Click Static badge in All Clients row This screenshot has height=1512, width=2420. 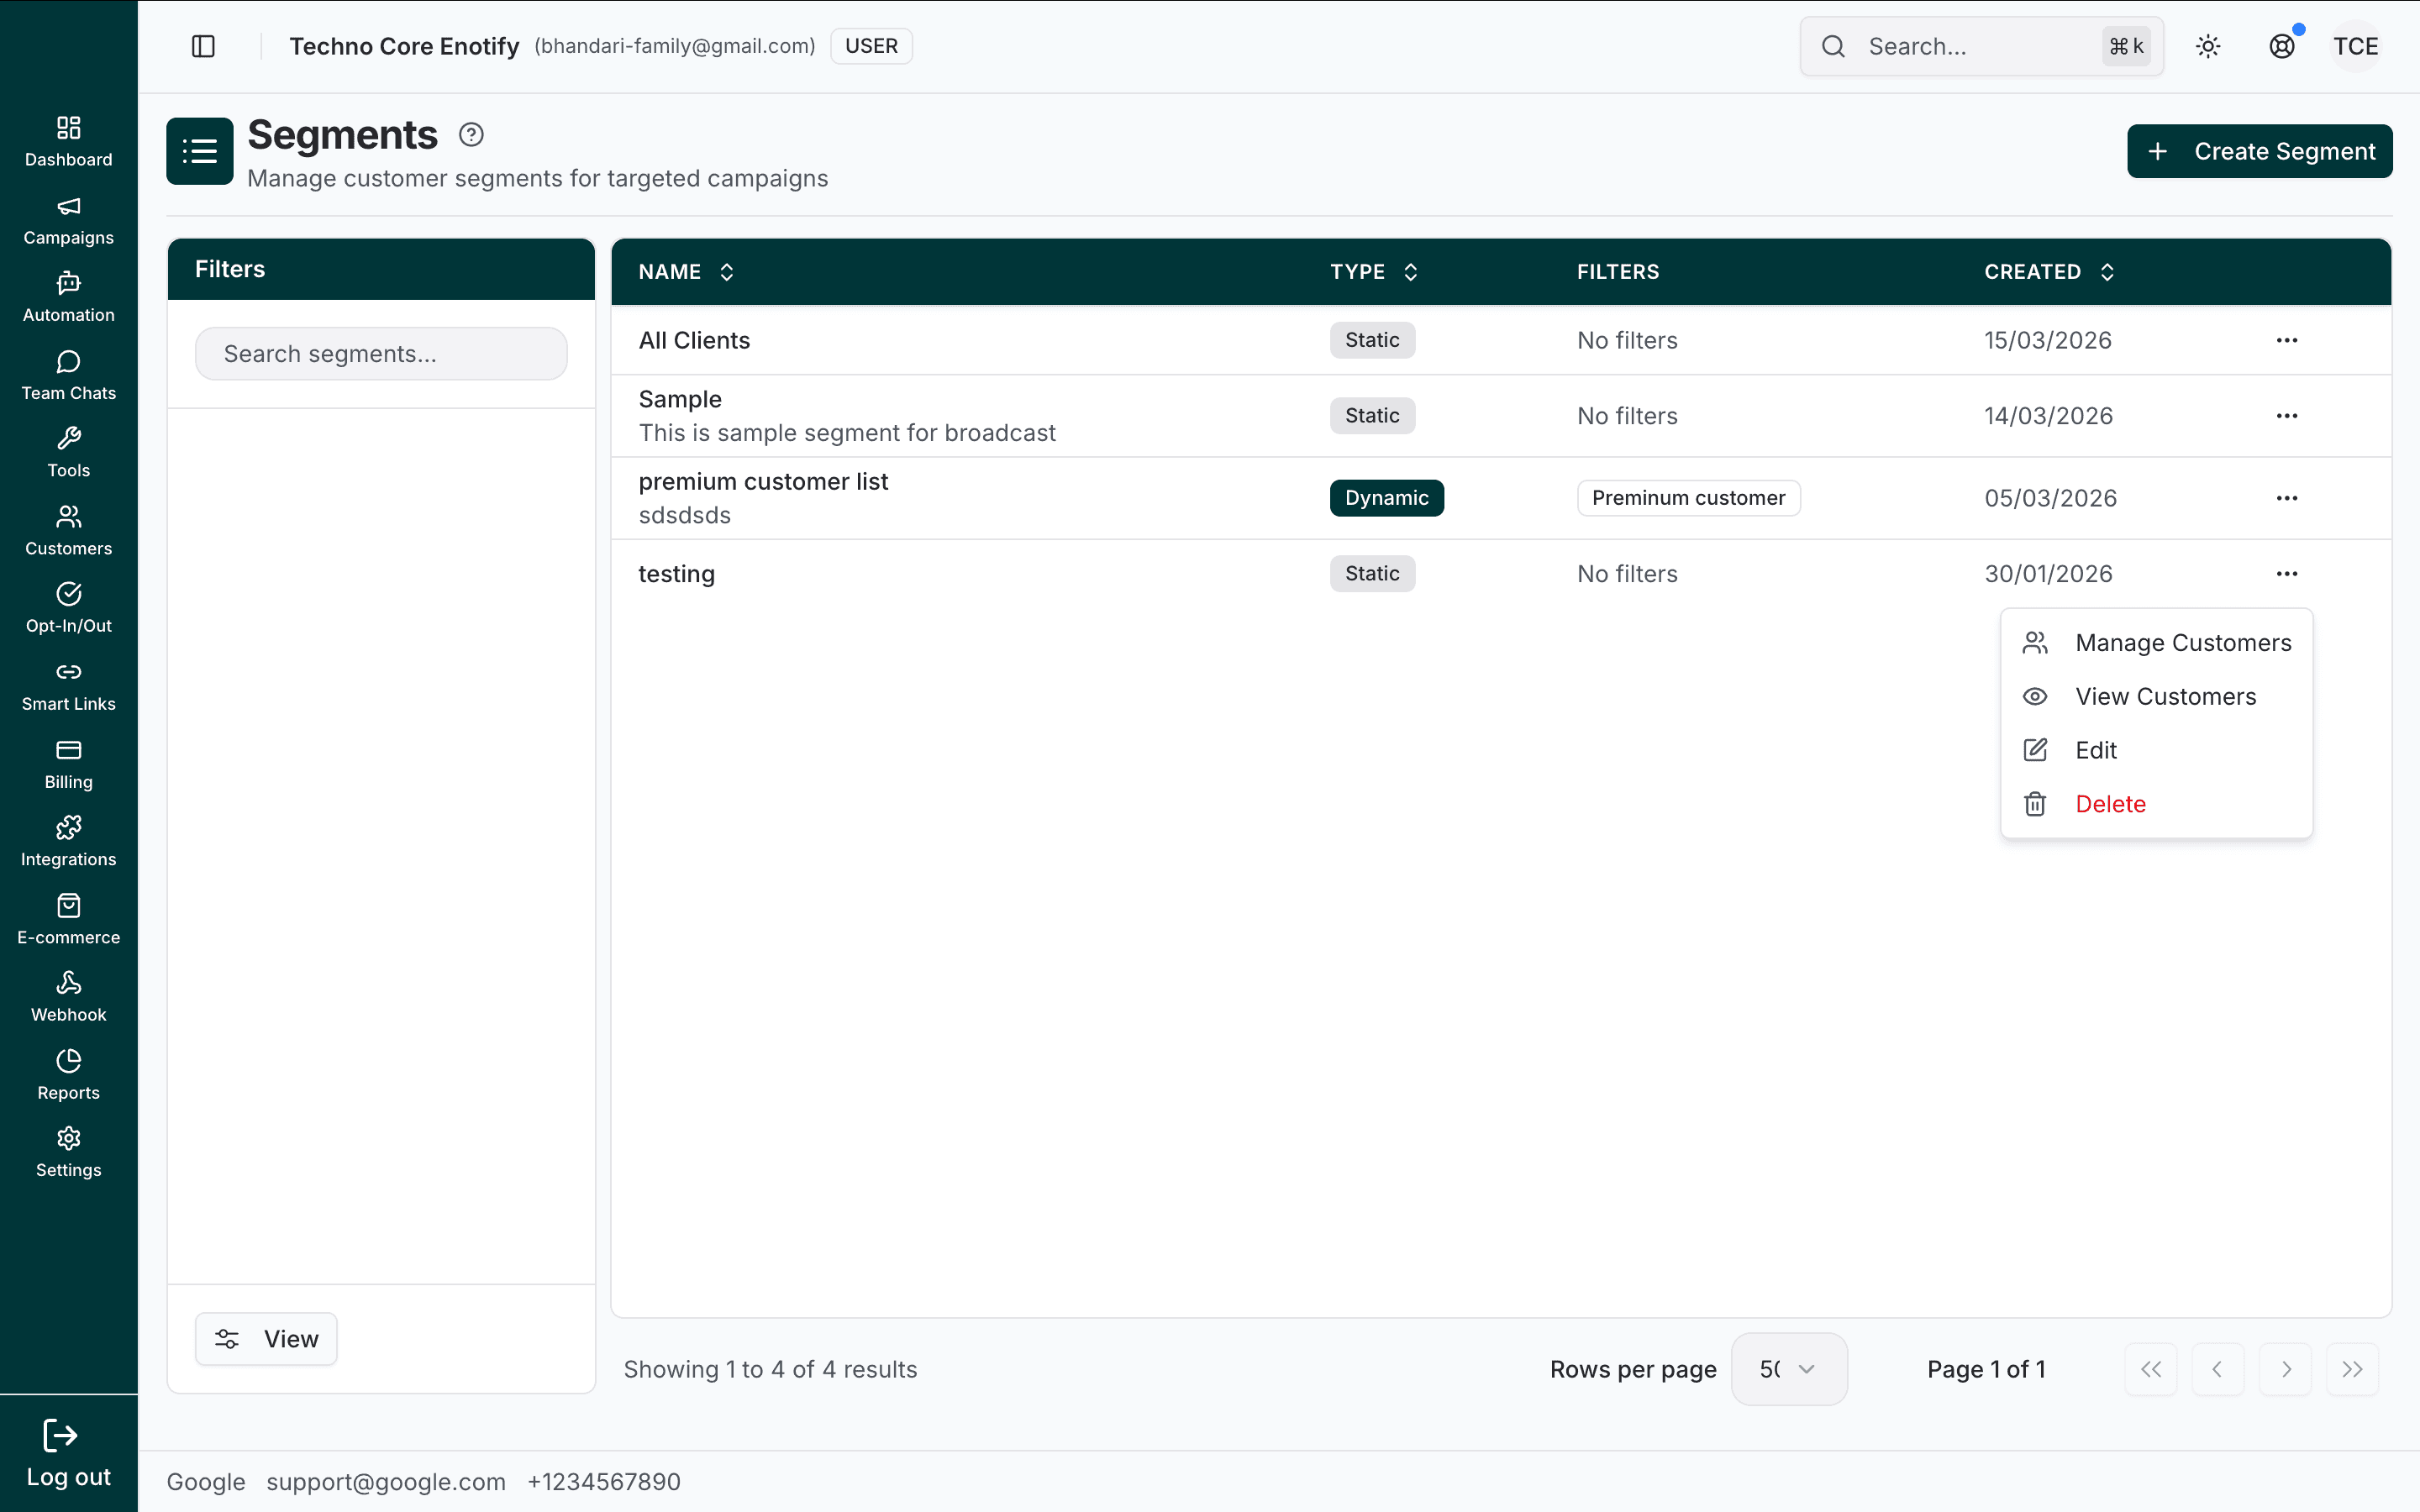[x=1372, y=340]
